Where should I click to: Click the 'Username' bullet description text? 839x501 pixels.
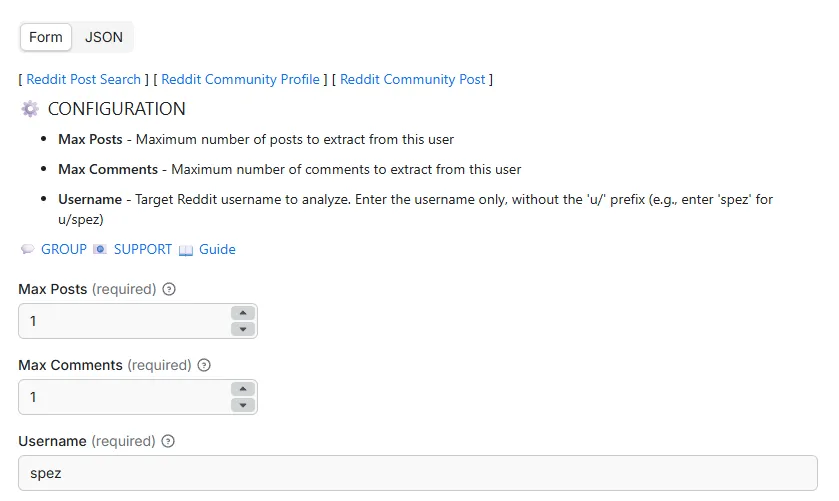tap(415, 209)
